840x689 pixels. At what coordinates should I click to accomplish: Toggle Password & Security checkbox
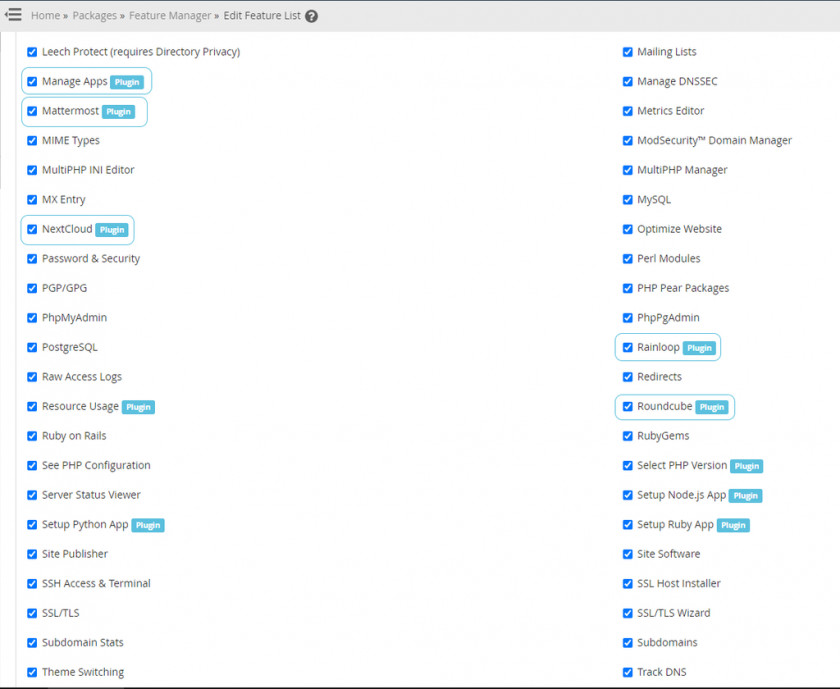tap(32, 259)
